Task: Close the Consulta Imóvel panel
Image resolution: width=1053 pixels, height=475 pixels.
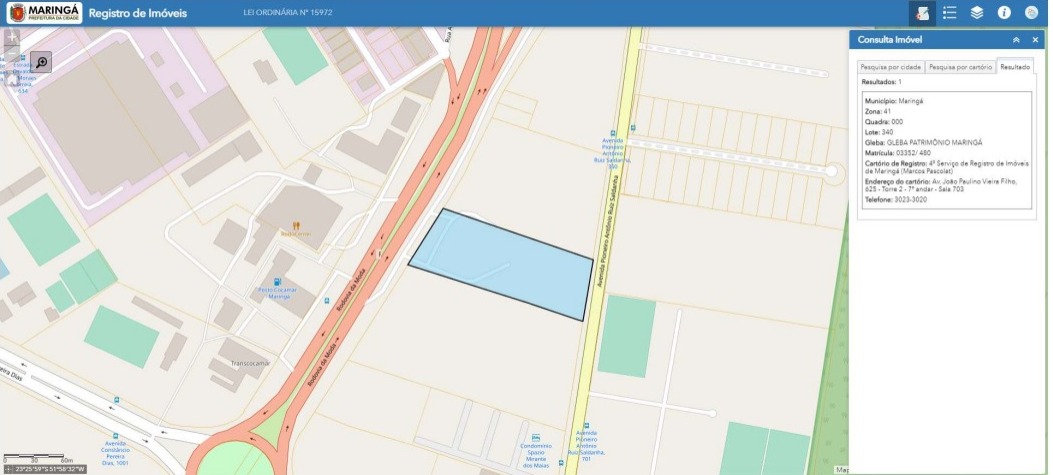Action: pos(1035,40)
